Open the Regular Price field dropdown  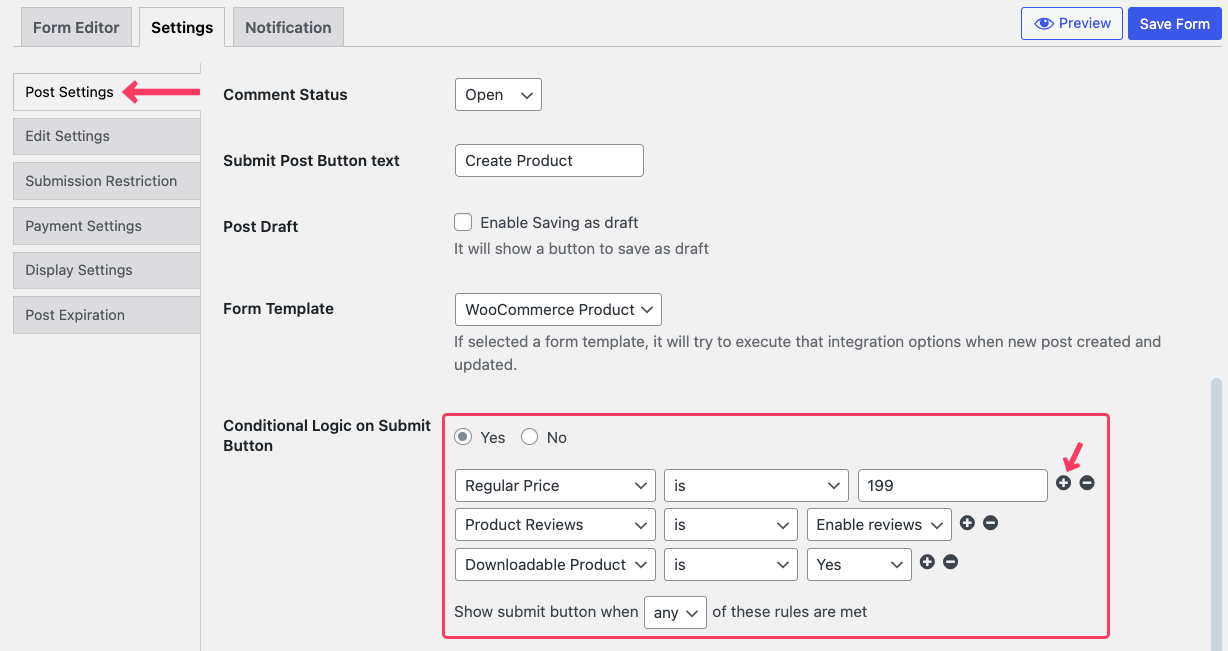point(555,485)
